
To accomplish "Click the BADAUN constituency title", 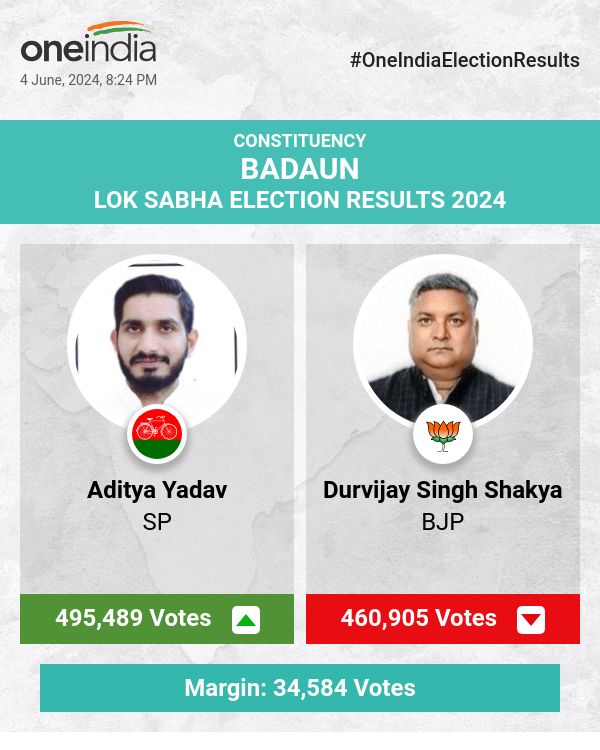I will [x=300, y=169].
